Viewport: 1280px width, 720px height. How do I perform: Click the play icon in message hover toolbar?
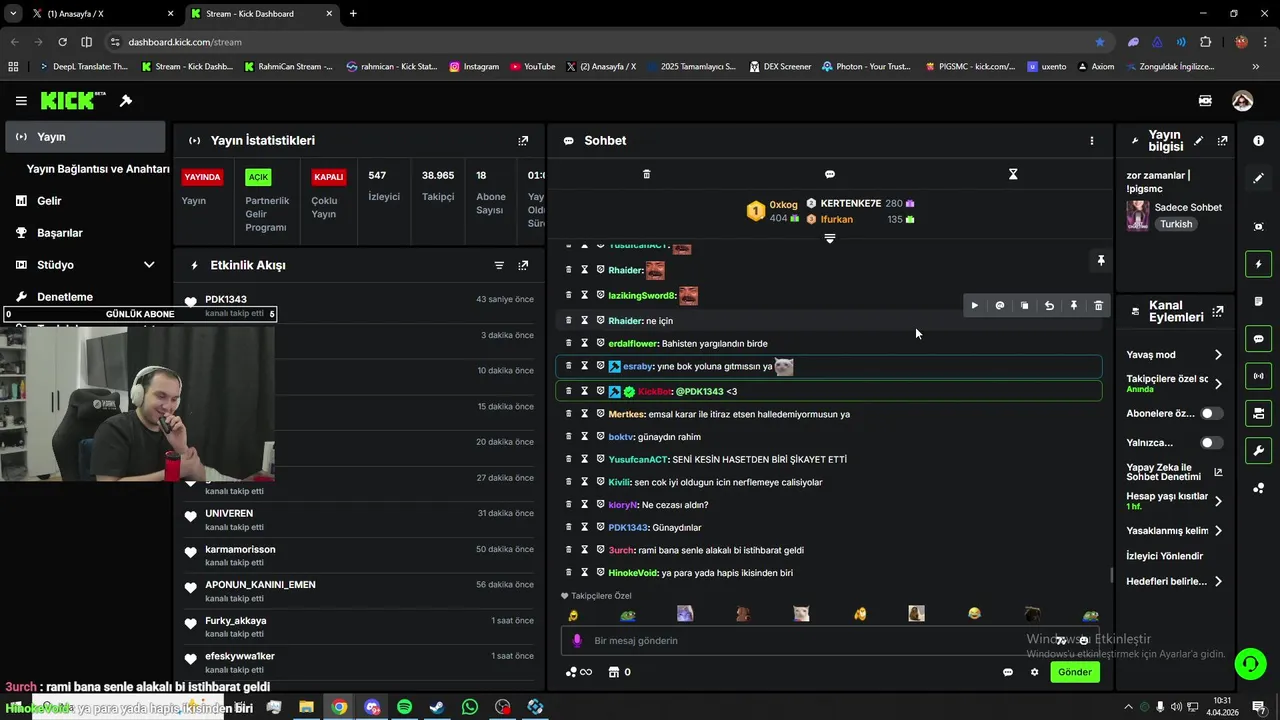(975, 306)
